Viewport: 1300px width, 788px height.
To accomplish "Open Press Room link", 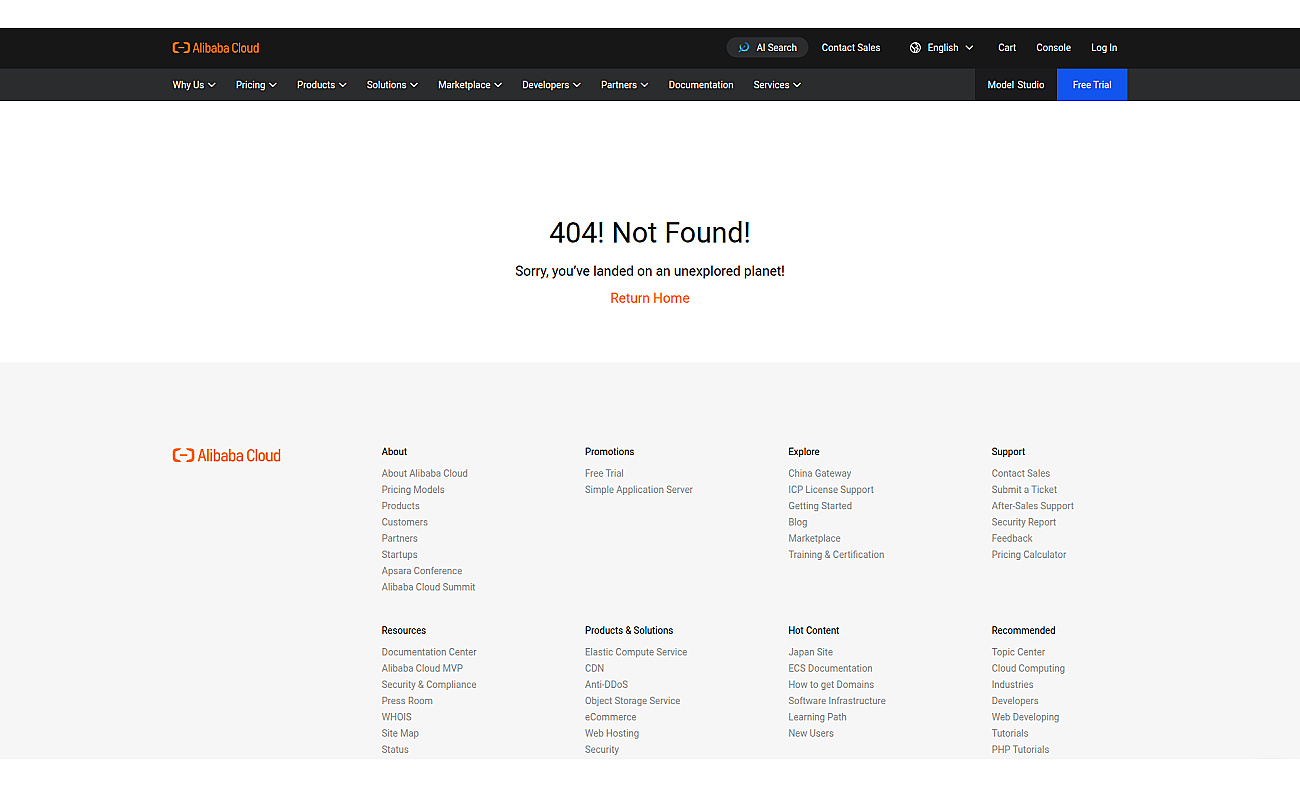I will pos(407,701).
